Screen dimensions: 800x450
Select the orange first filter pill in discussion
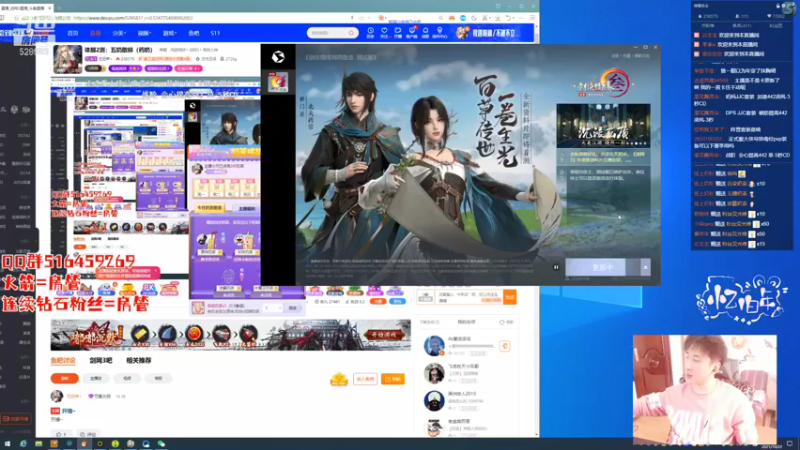[x=65, y=379]
